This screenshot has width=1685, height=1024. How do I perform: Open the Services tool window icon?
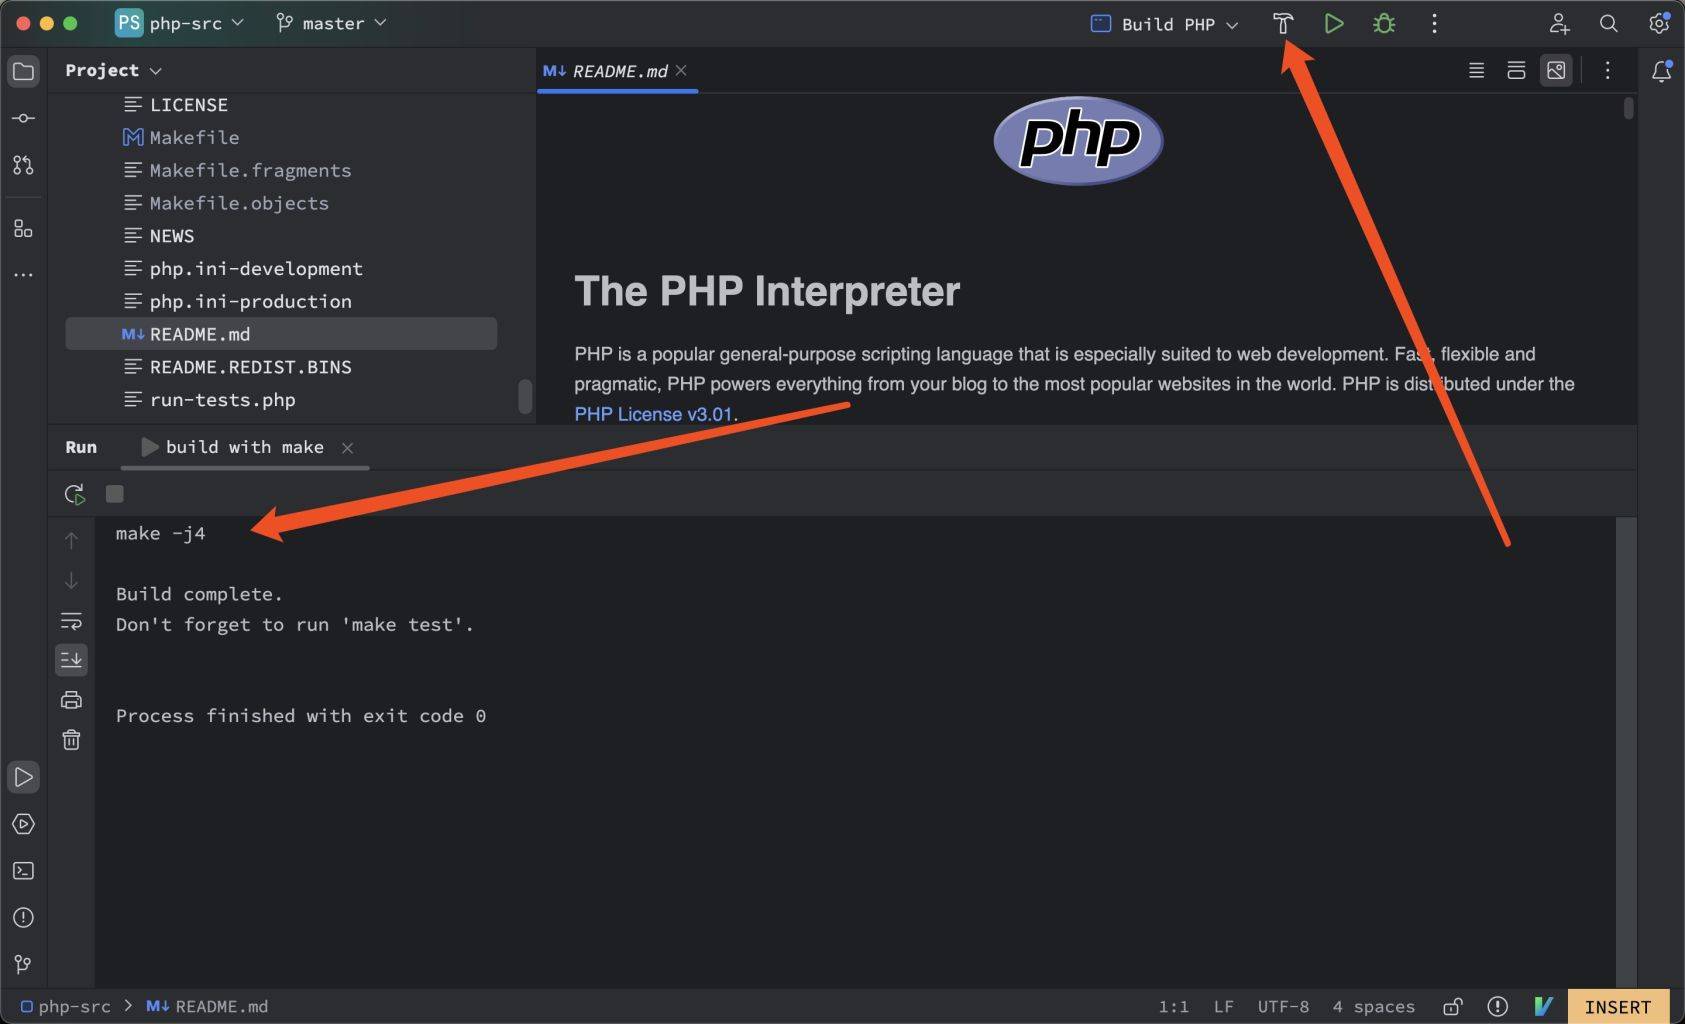pos(23,824)
